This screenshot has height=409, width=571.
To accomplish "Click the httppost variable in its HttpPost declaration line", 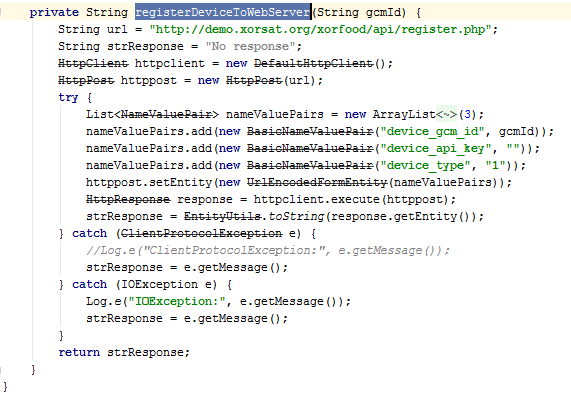I will 149,80.
